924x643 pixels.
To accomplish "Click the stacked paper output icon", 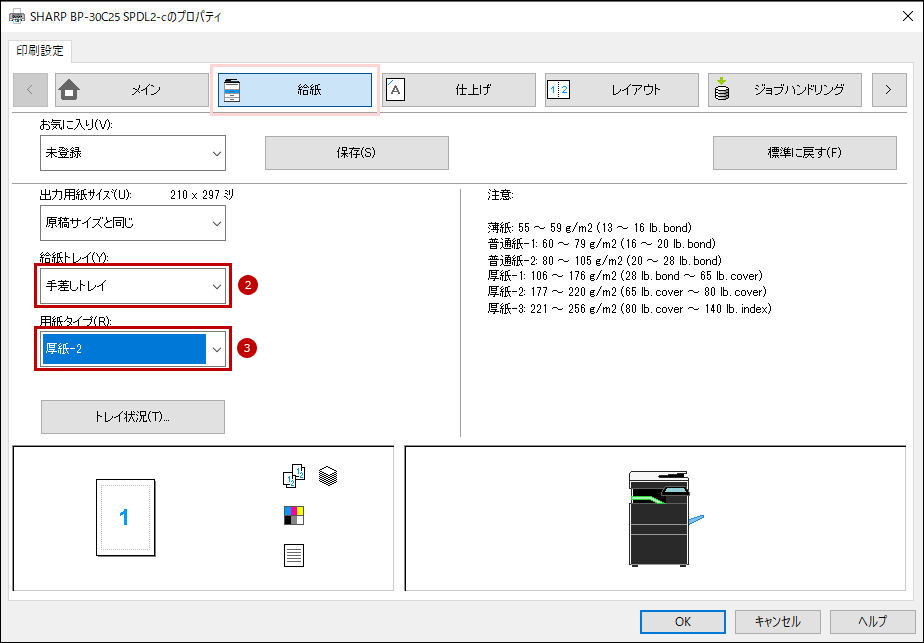I will [x=328, y=476].
